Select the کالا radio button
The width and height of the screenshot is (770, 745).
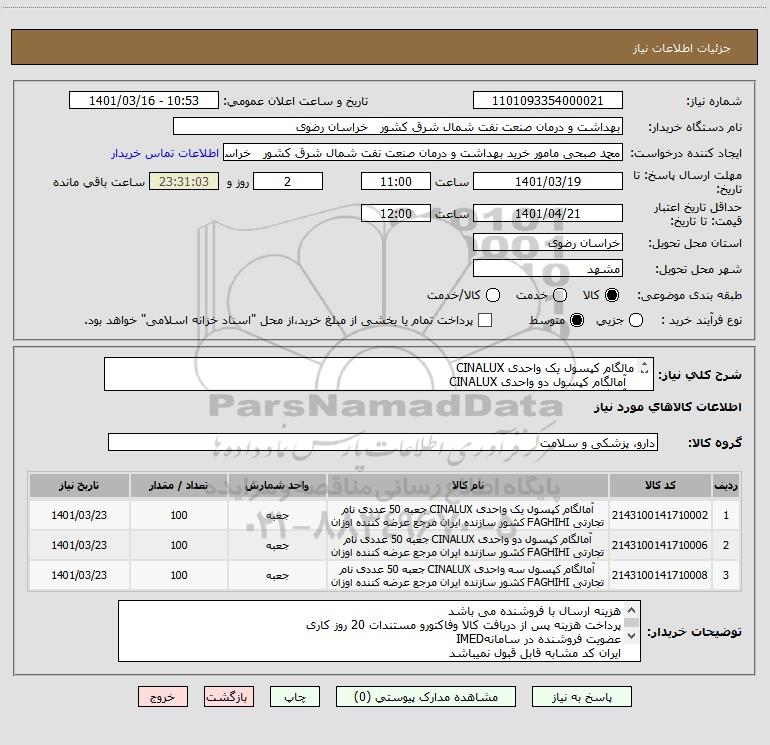pos(612,295)
